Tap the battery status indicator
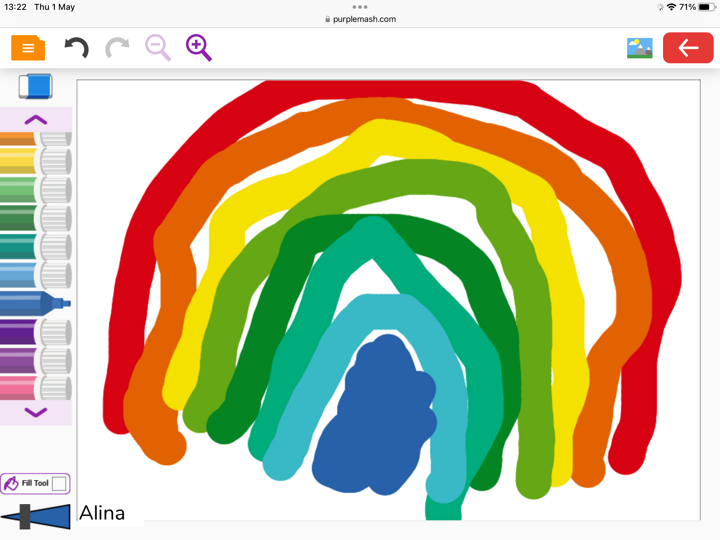720x540 pixels. pos(706,7)
